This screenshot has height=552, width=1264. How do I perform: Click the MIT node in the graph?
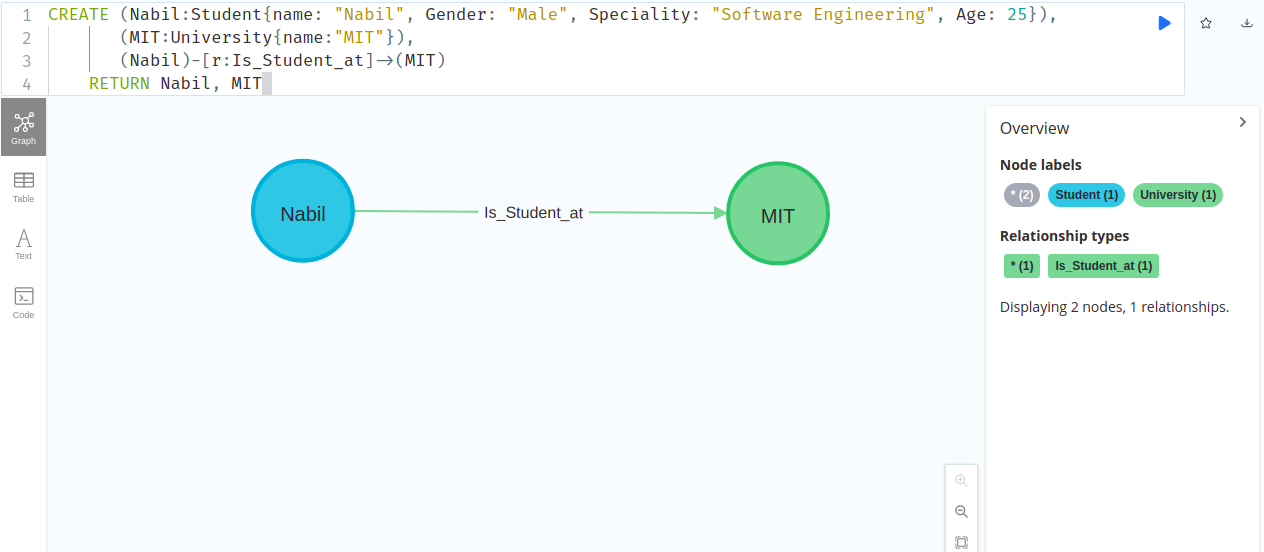pyautogui.click(x=778, y=215)
